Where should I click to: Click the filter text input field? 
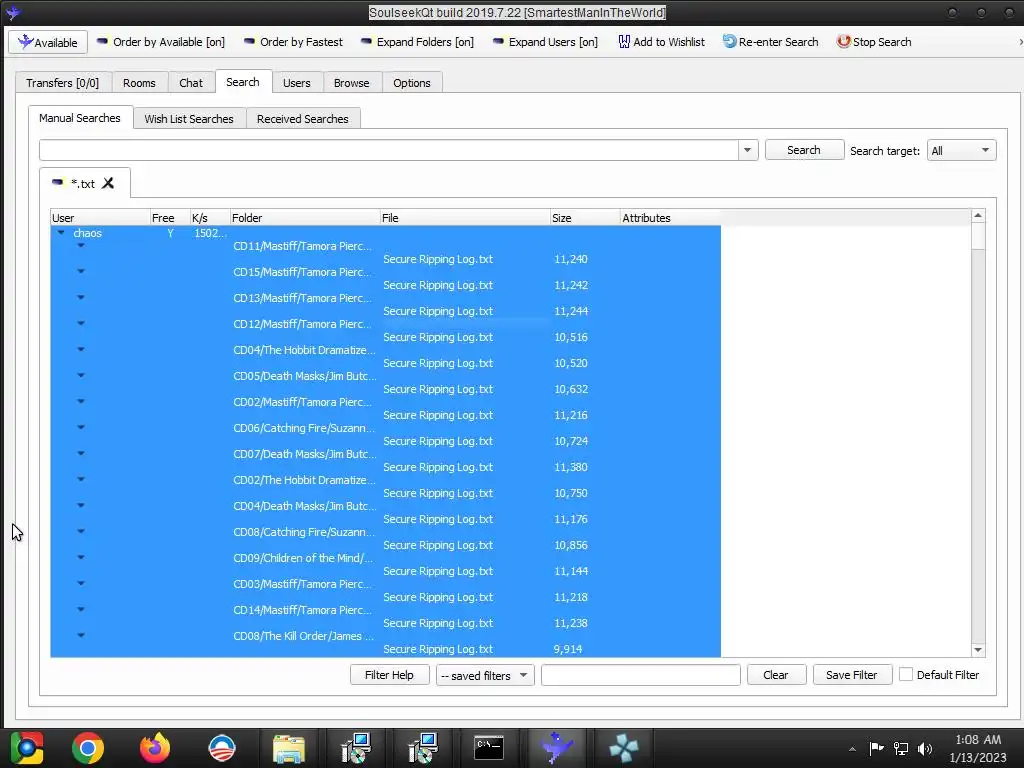coord(641,675)
